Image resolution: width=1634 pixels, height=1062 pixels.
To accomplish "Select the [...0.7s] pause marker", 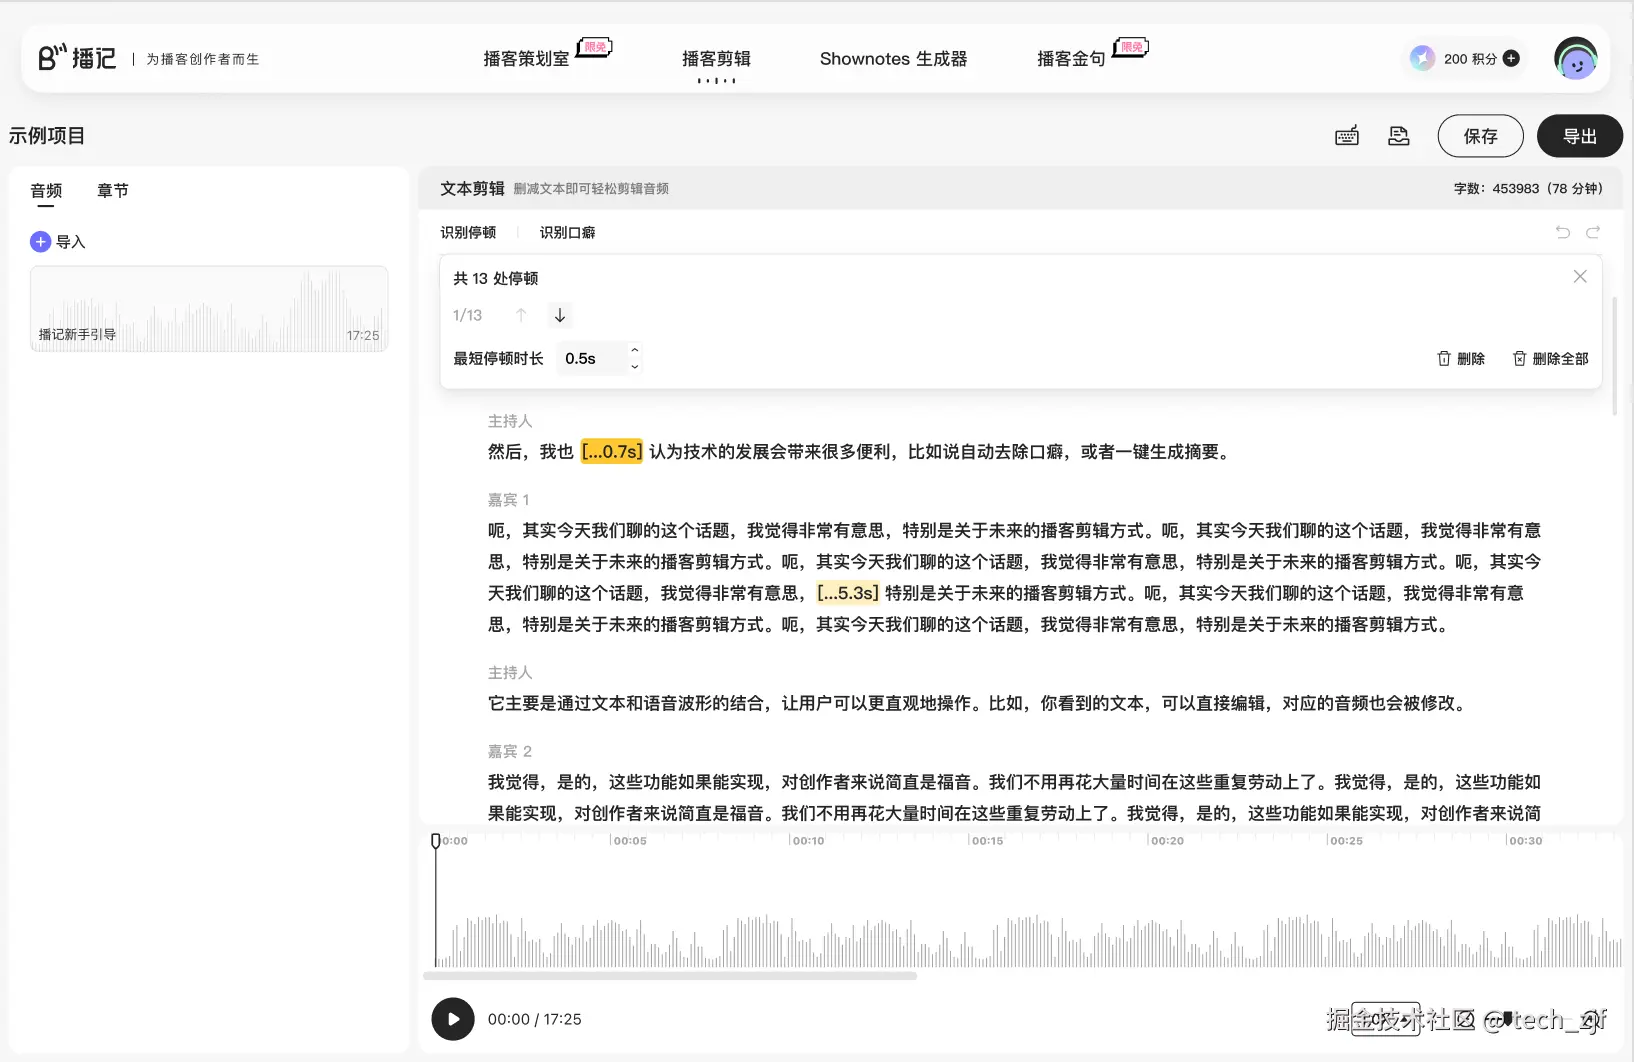I will tap(612, 452).
